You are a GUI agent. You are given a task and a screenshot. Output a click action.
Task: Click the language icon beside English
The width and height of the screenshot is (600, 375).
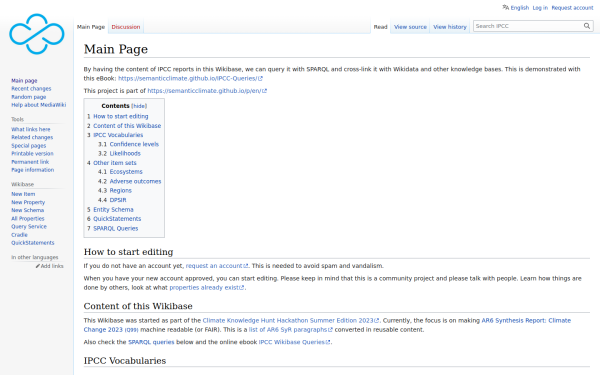505,7
